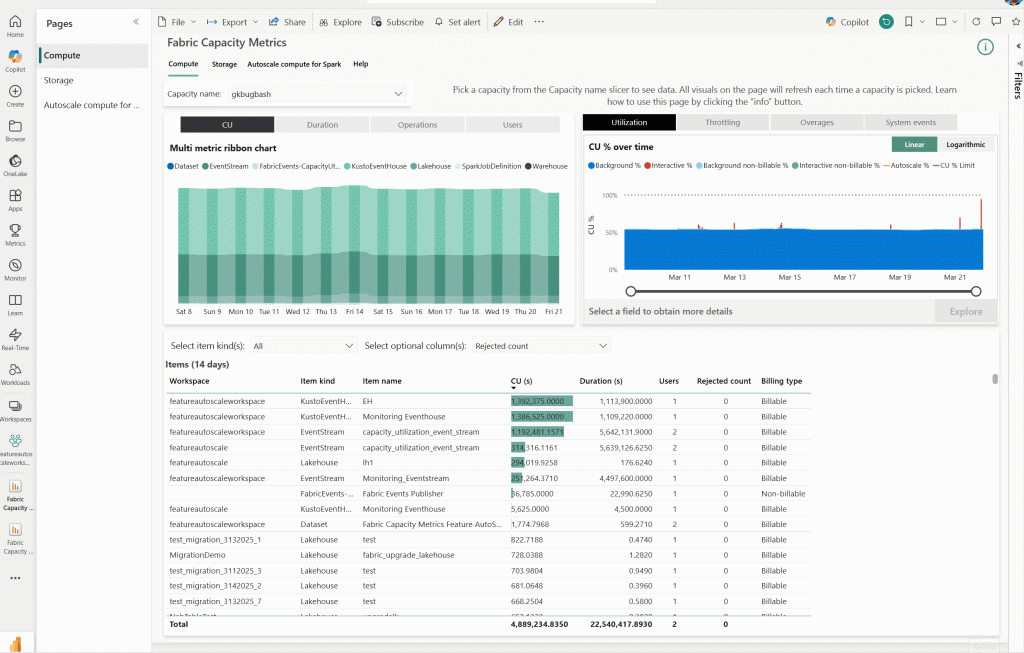Click the CU data bar for EH row
Viewport: 1024px width, 653px height.
pyautogui.click(x=541, y=401)
